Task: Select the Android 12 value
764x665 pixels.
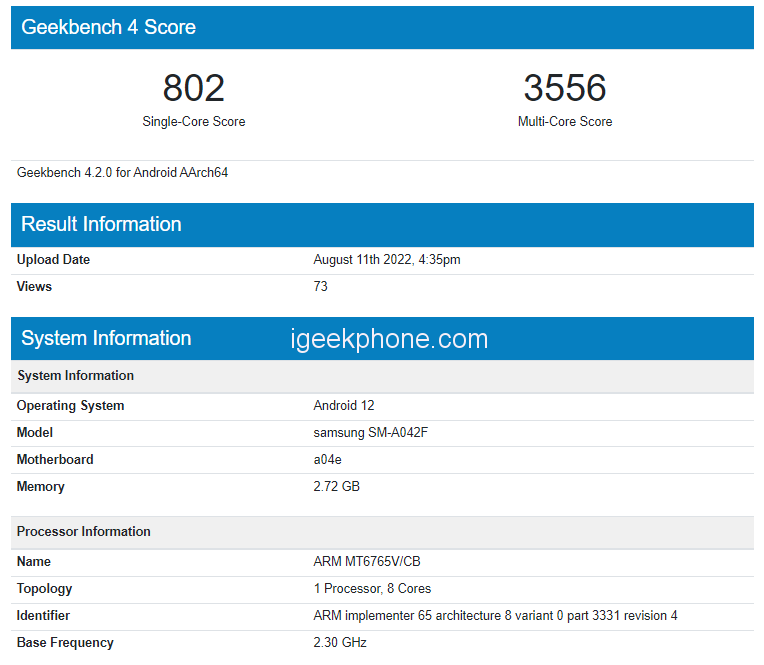Action: [345, 406]
